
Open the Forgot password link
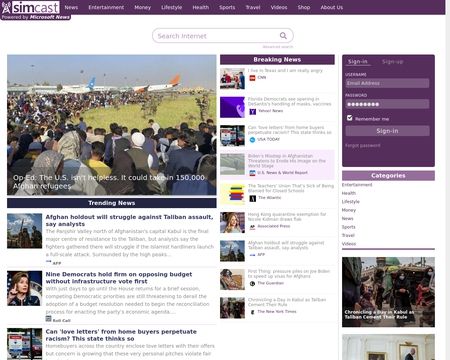click(x=362, y=145)
